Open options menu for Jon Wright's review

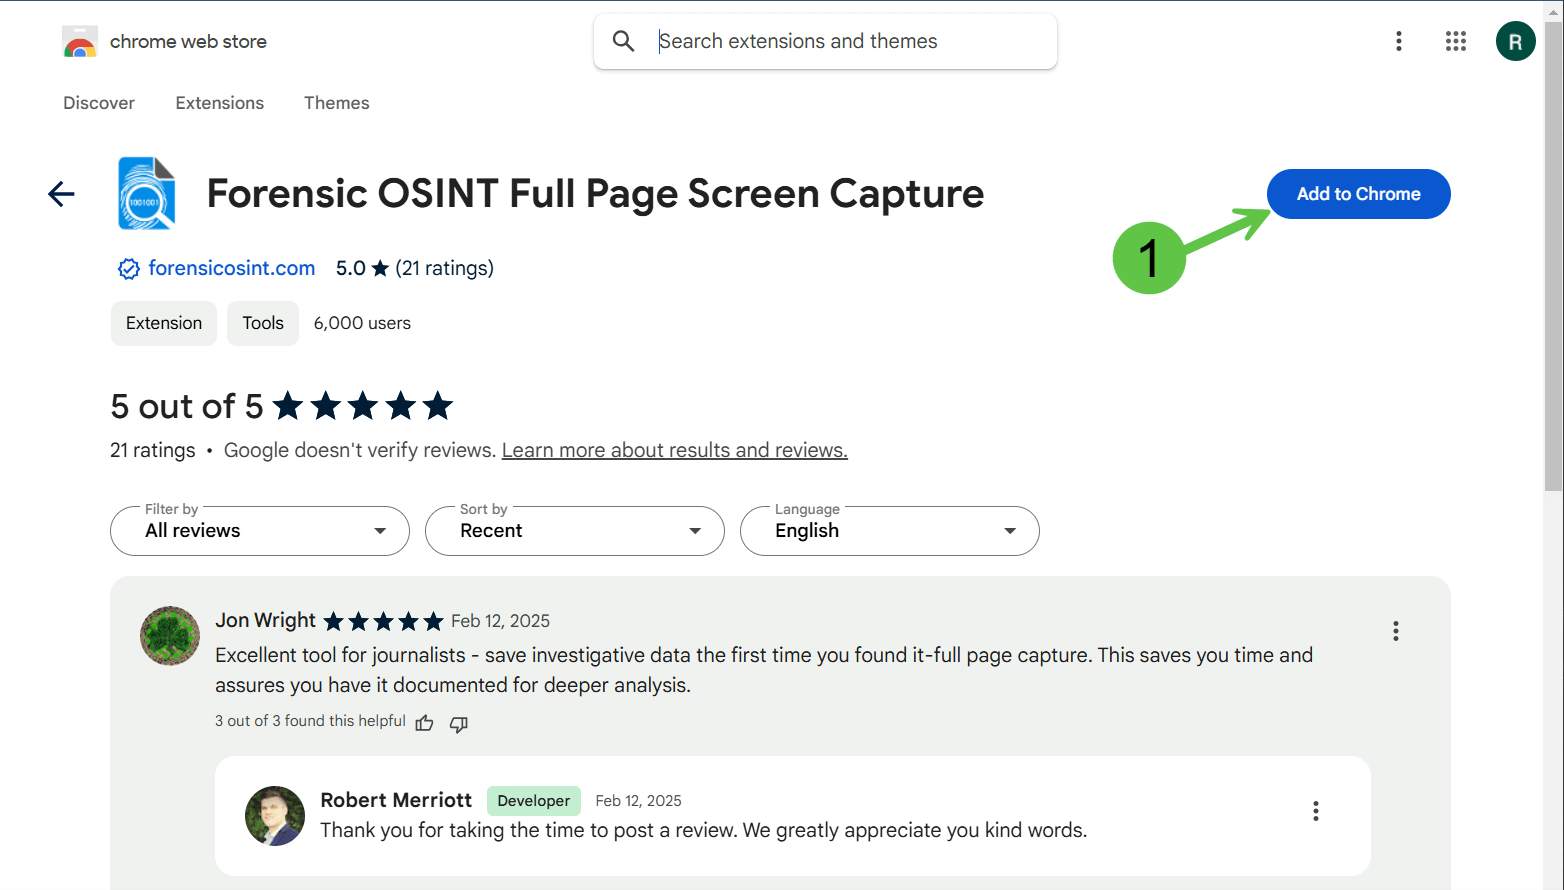click(1395, 631)
